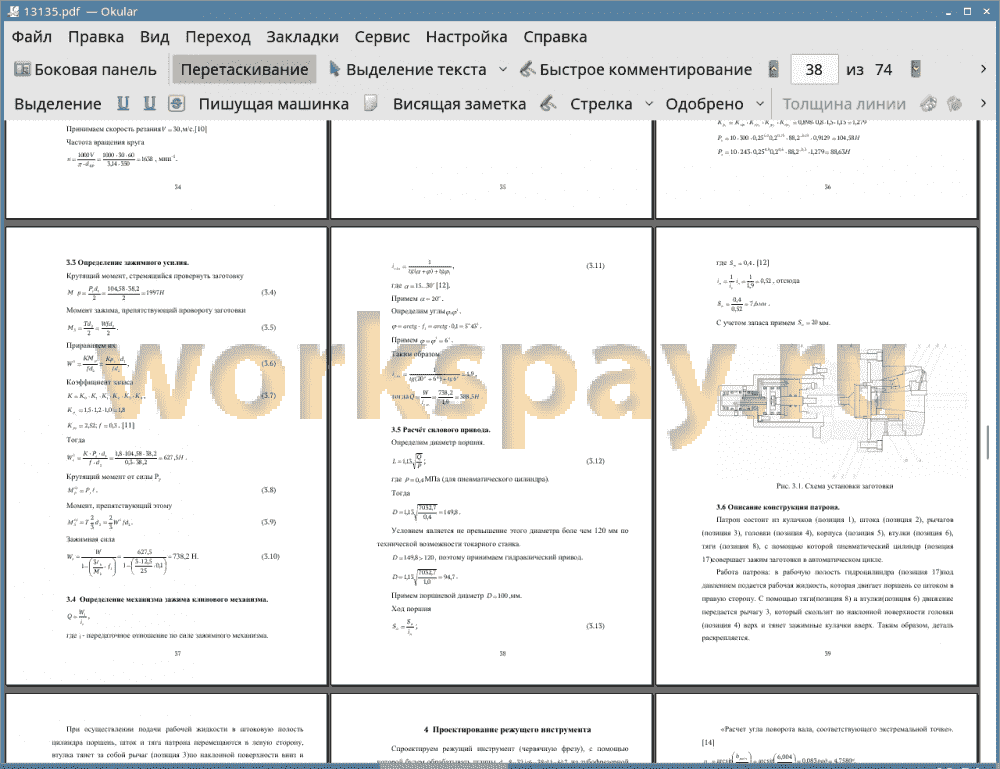Screen dimensions: 1000x769
Task: Open the Переход menu
Action: (x=217, y=37)
